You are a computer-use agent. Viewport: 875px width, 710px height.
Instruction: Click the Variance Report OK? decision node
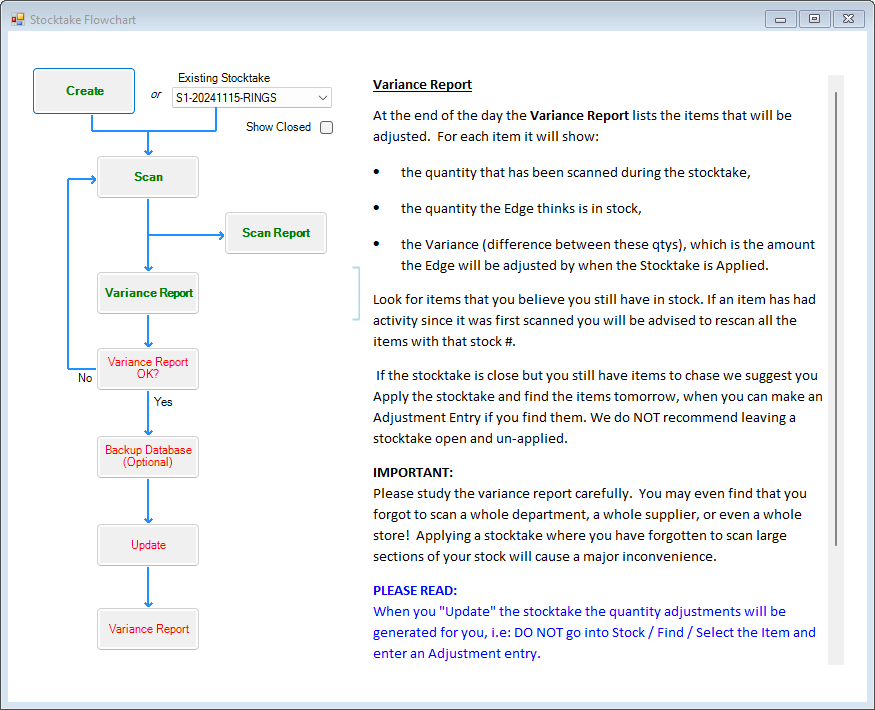point(147,369)
